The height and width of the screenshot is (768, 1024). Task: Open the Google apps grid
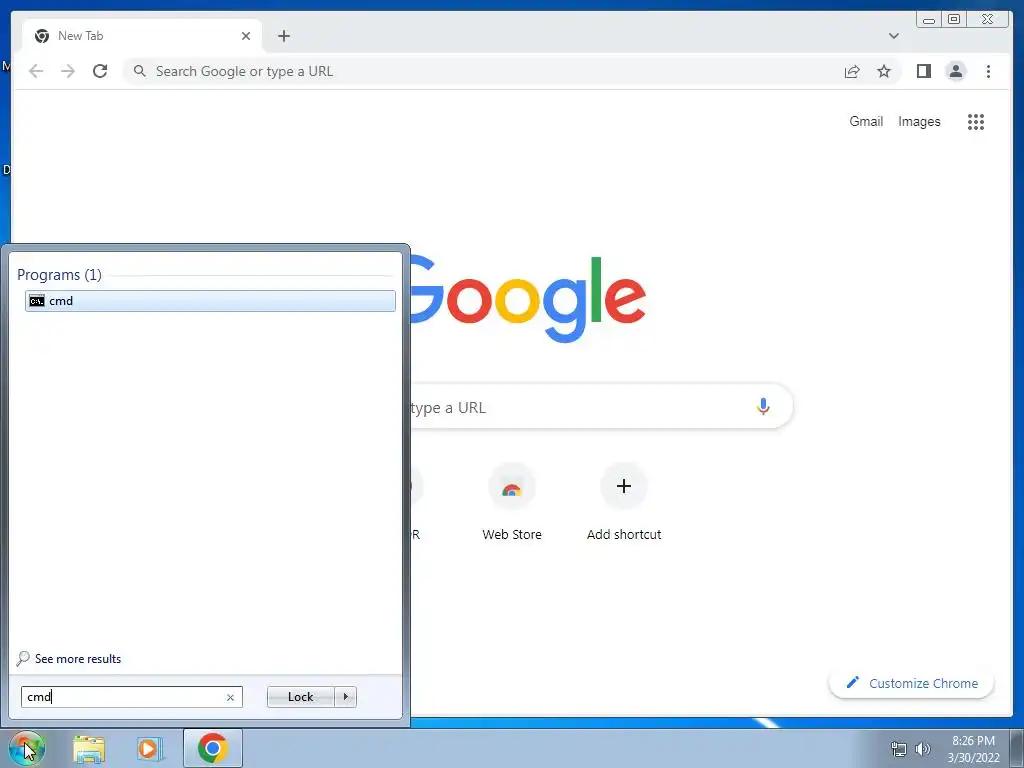[x=976, y=121]
